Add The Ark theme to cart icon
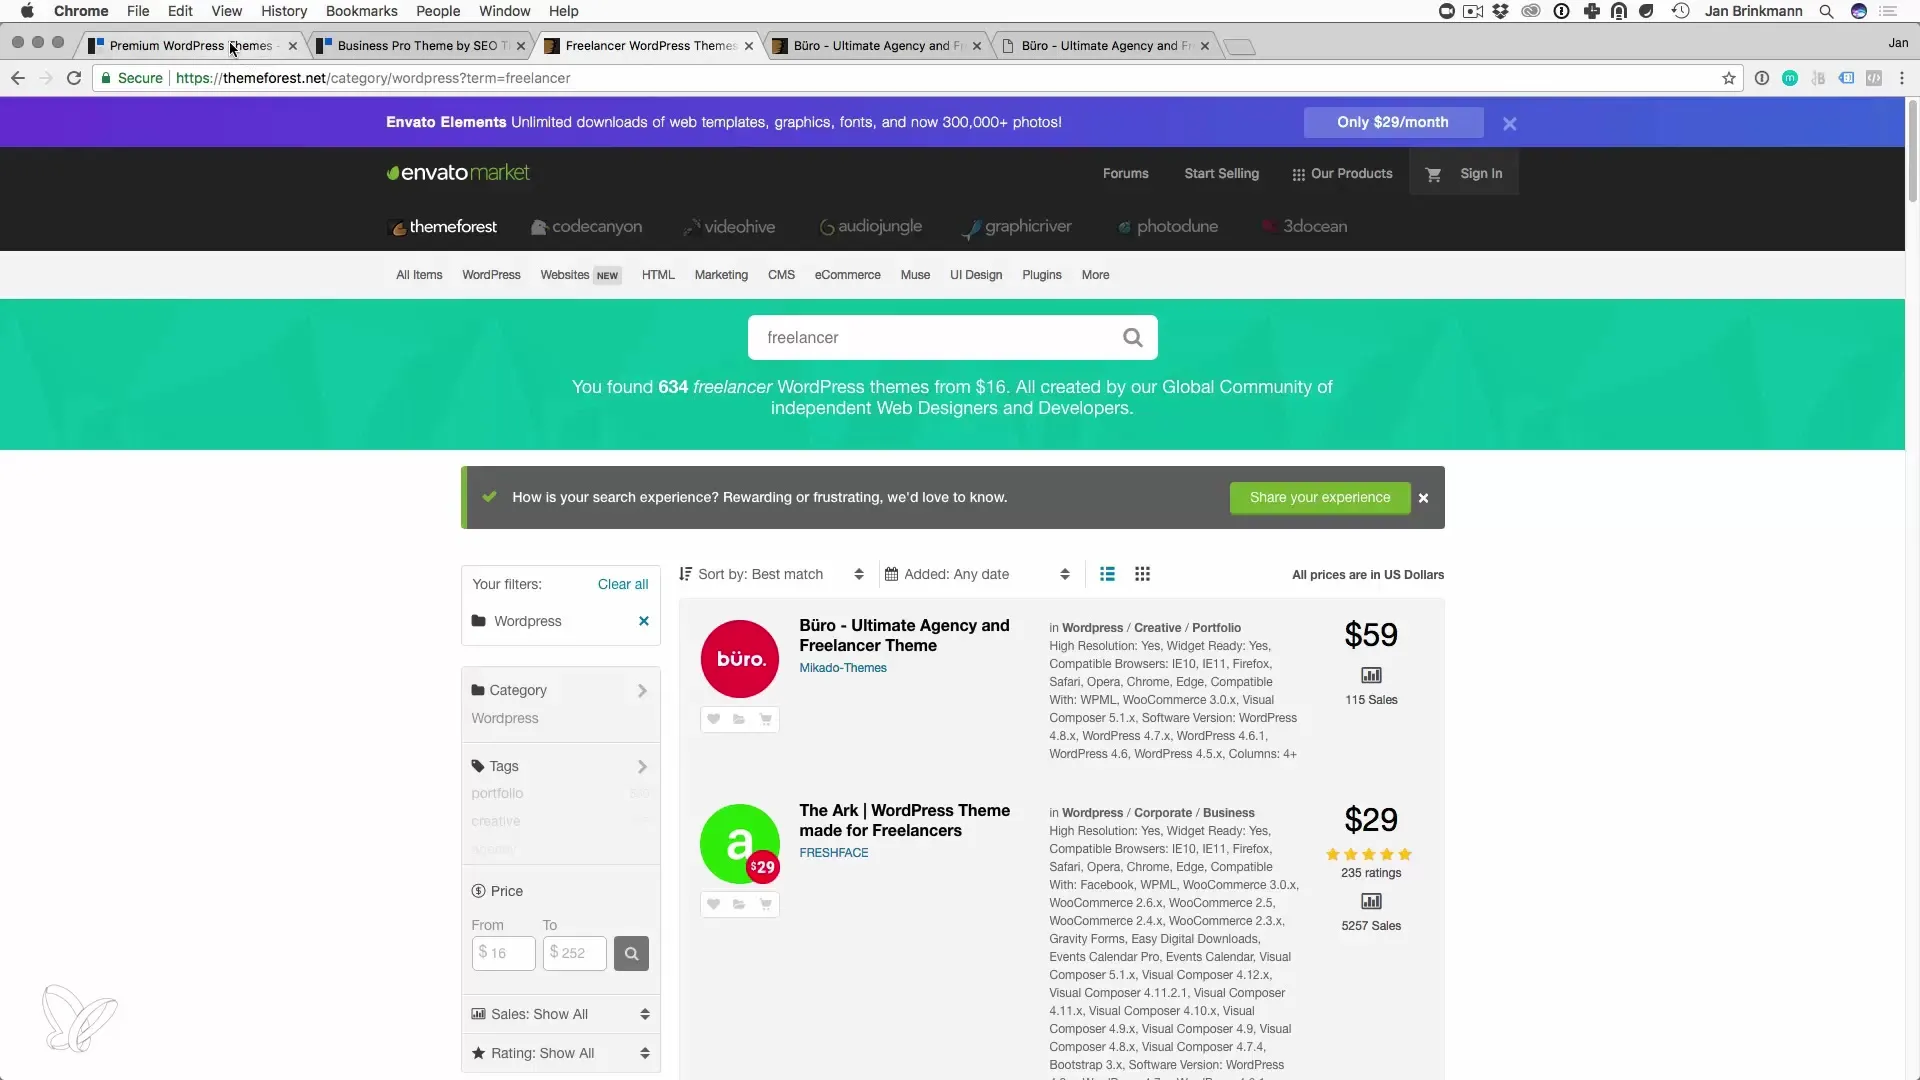The height and width of the screenshot is (1080, 1920). click(766, 904)
